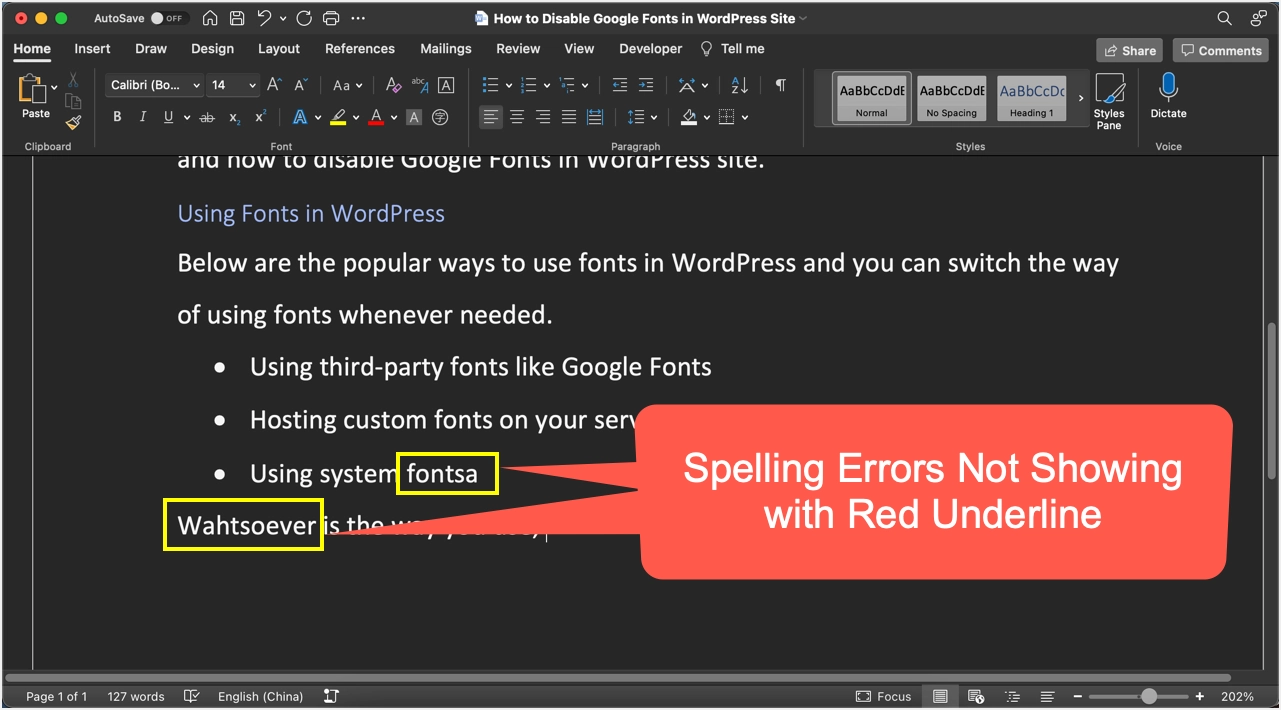Viewport: 1281px width, 710px height.
Task: Click the Sort A-Z icon
Action: coord(739,85)
